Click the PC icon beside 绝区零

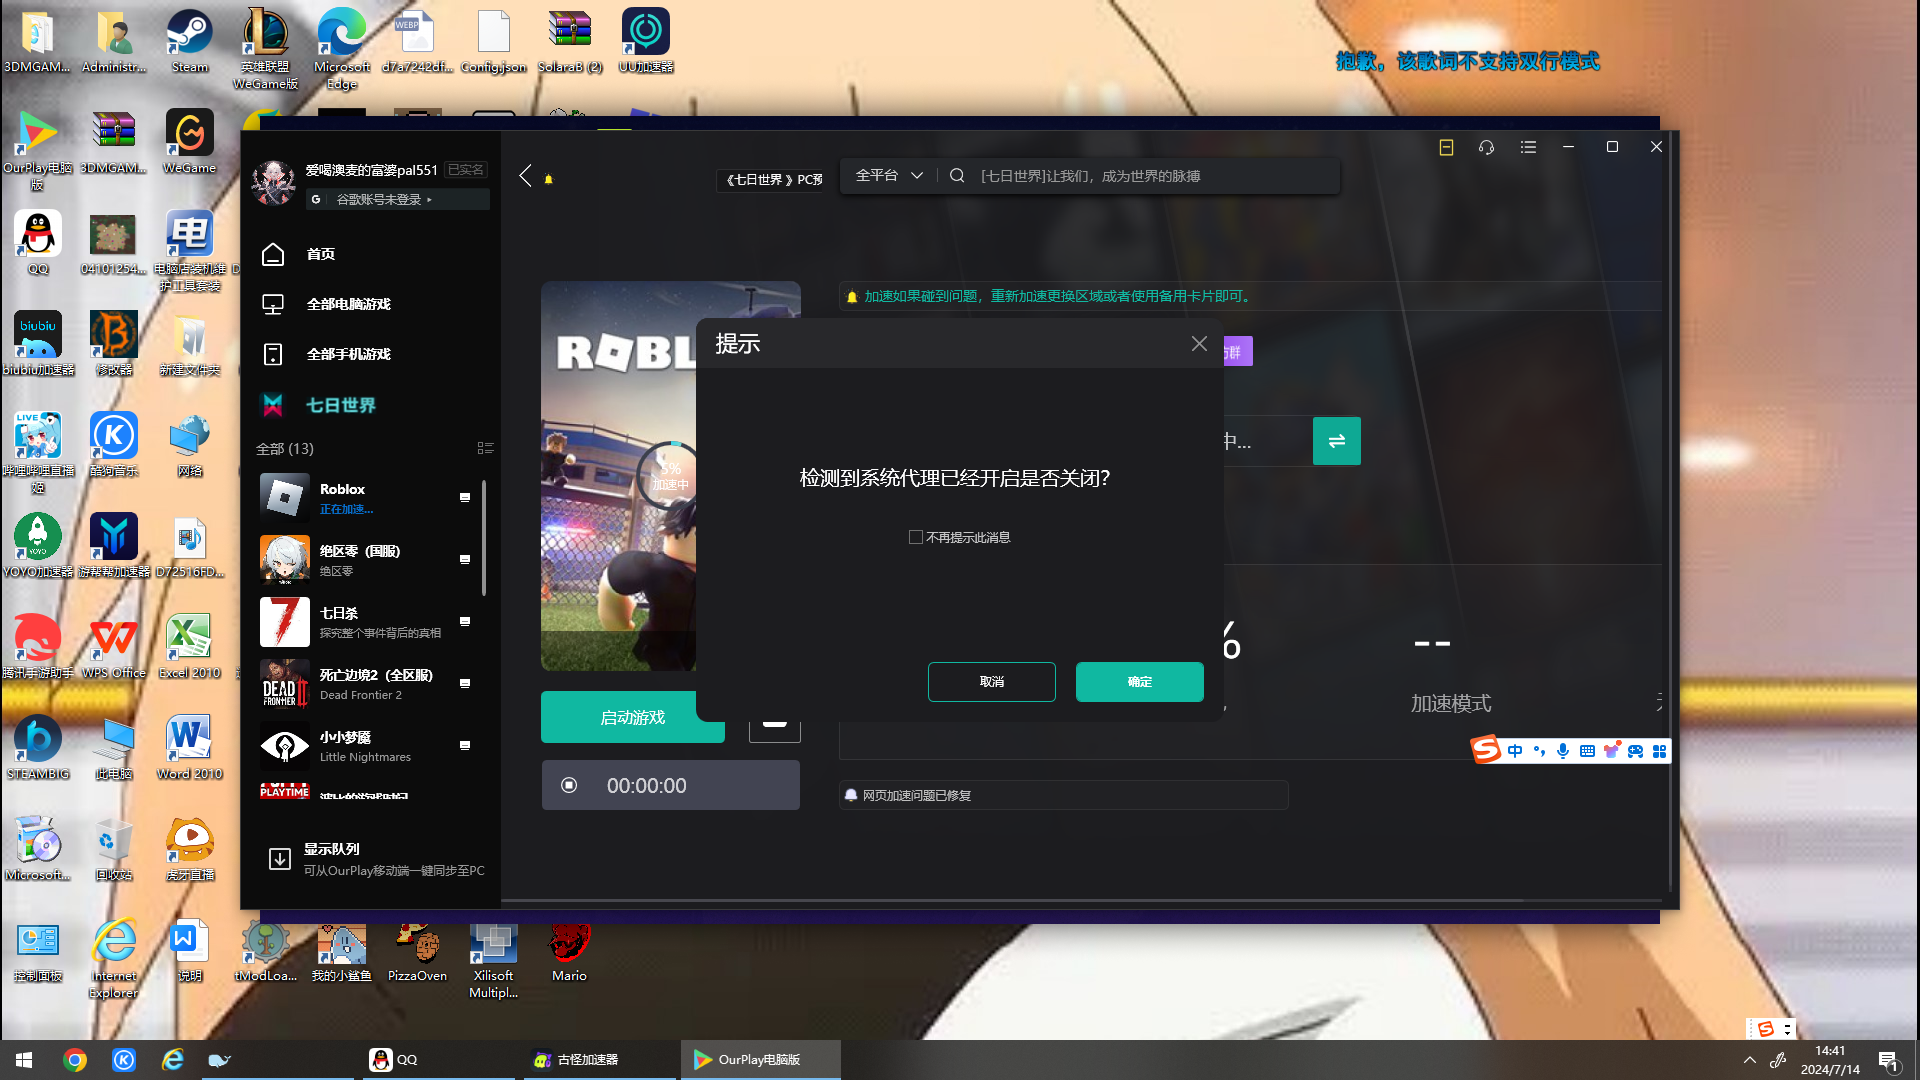pos(465,559)
